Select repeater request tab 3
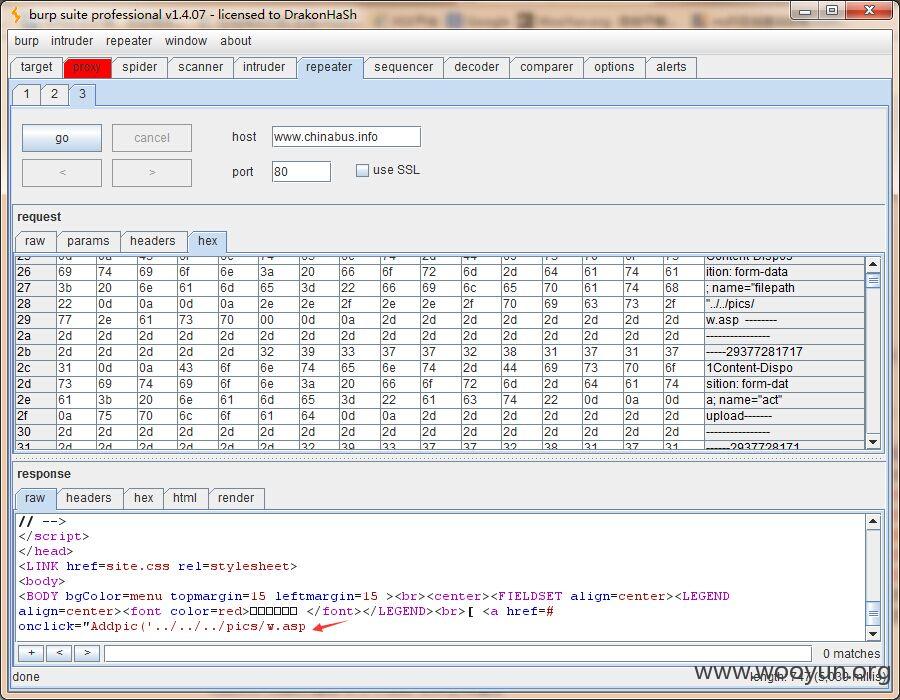 tap(82, 94)
